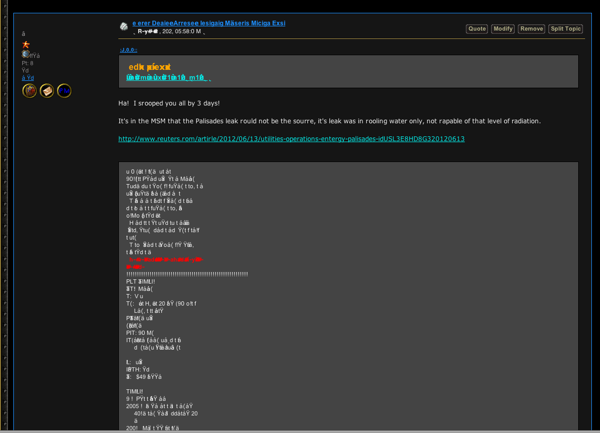Click the first round profile badge icon
This screenshot has width=600, height=433.
click(30, 91)
